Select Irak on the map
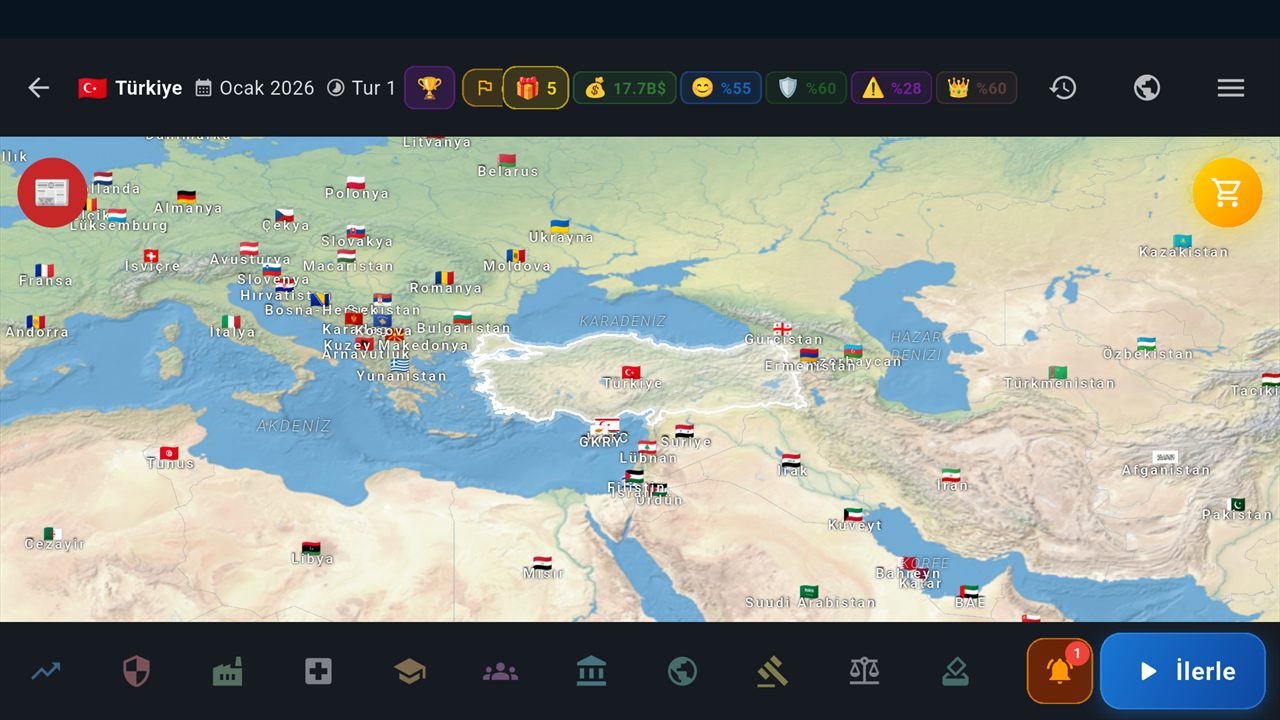The image size is (1280, 720). (792, 465)
